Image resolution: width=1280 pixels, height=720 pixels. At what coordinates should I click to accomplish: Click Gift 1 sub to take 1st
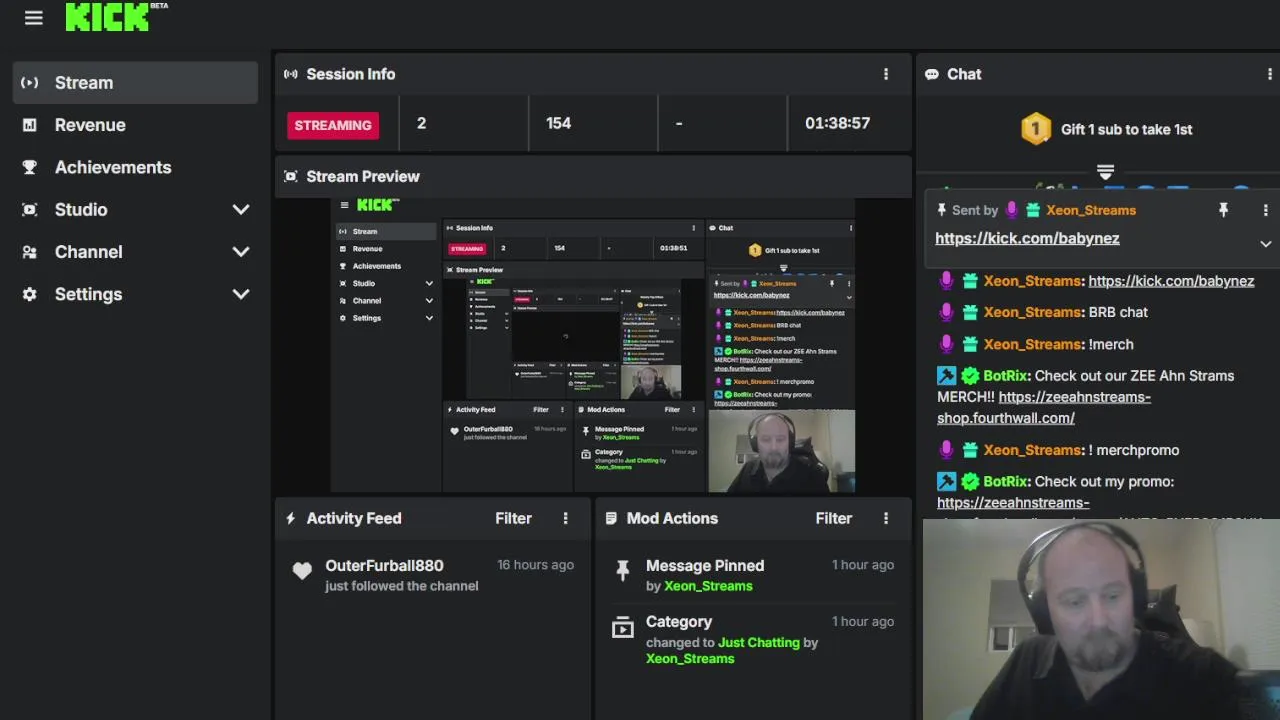1126,129
